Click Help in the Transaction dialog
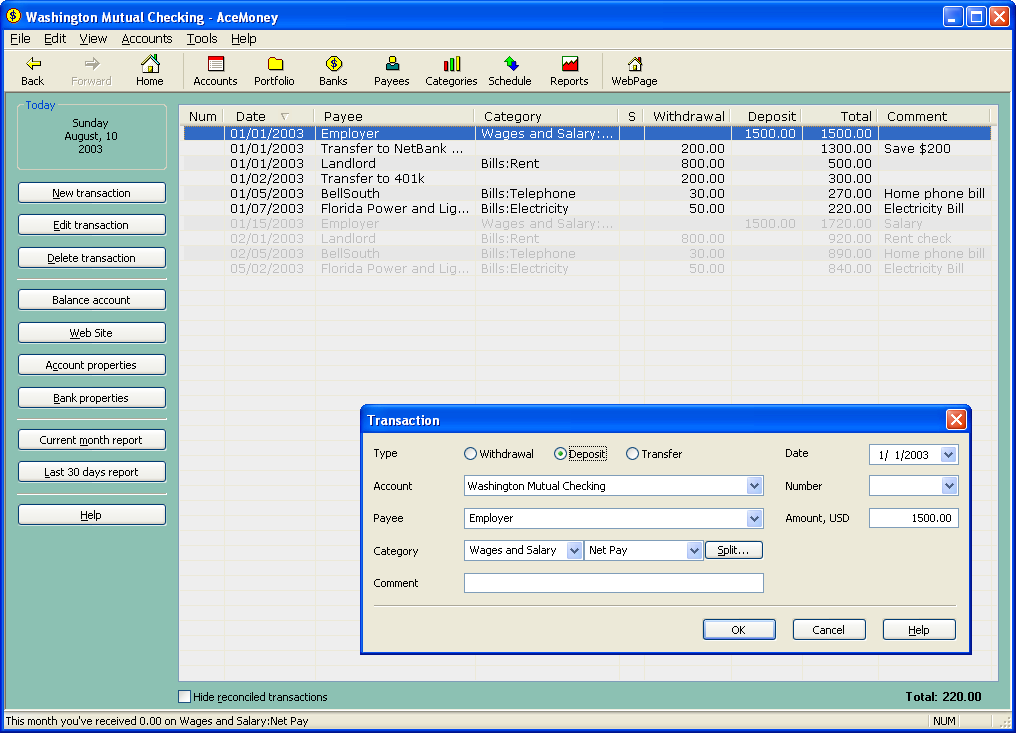The width and height of the screenshot is (1016, 733). pyautogui.click(x=919, y=629)
